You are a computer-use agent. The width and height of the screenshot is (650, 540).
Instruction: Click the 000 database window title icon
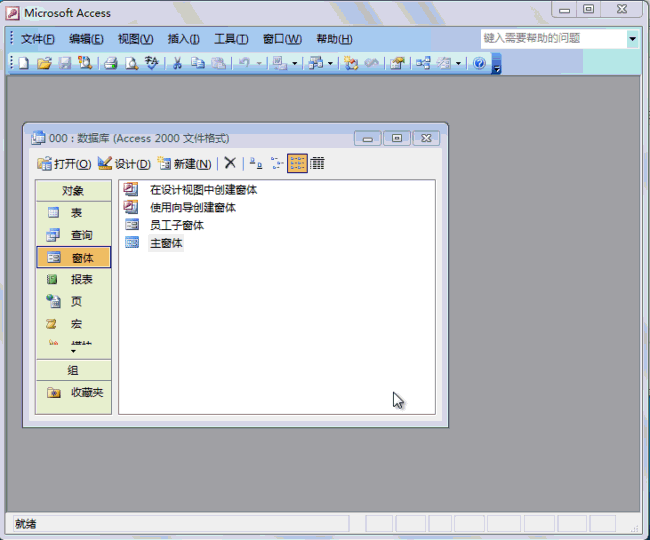(x=38, y=138)
